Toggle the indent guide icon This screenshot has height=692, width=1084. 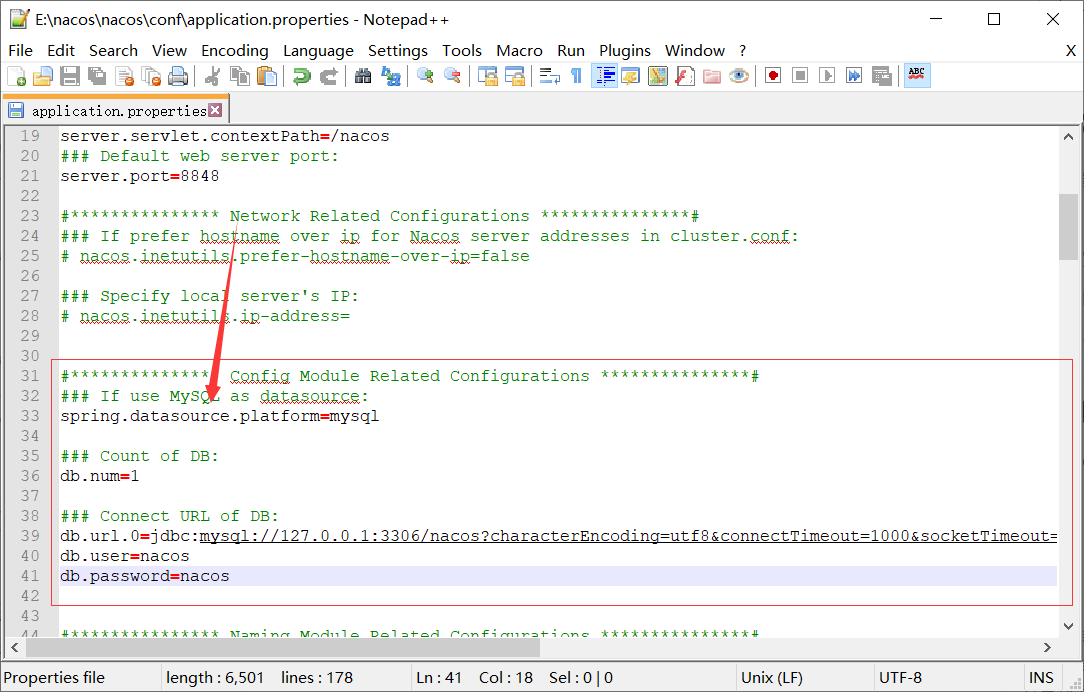click(x=604, y=75)
